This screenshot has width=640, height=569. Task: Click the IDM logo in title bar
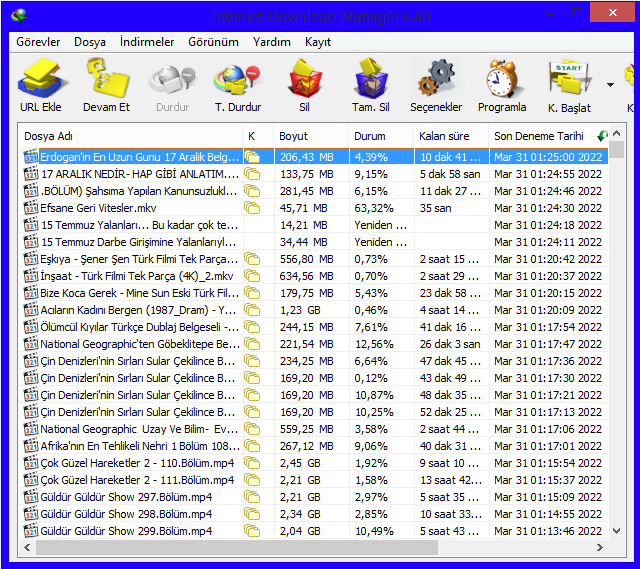tap(19, 16)
